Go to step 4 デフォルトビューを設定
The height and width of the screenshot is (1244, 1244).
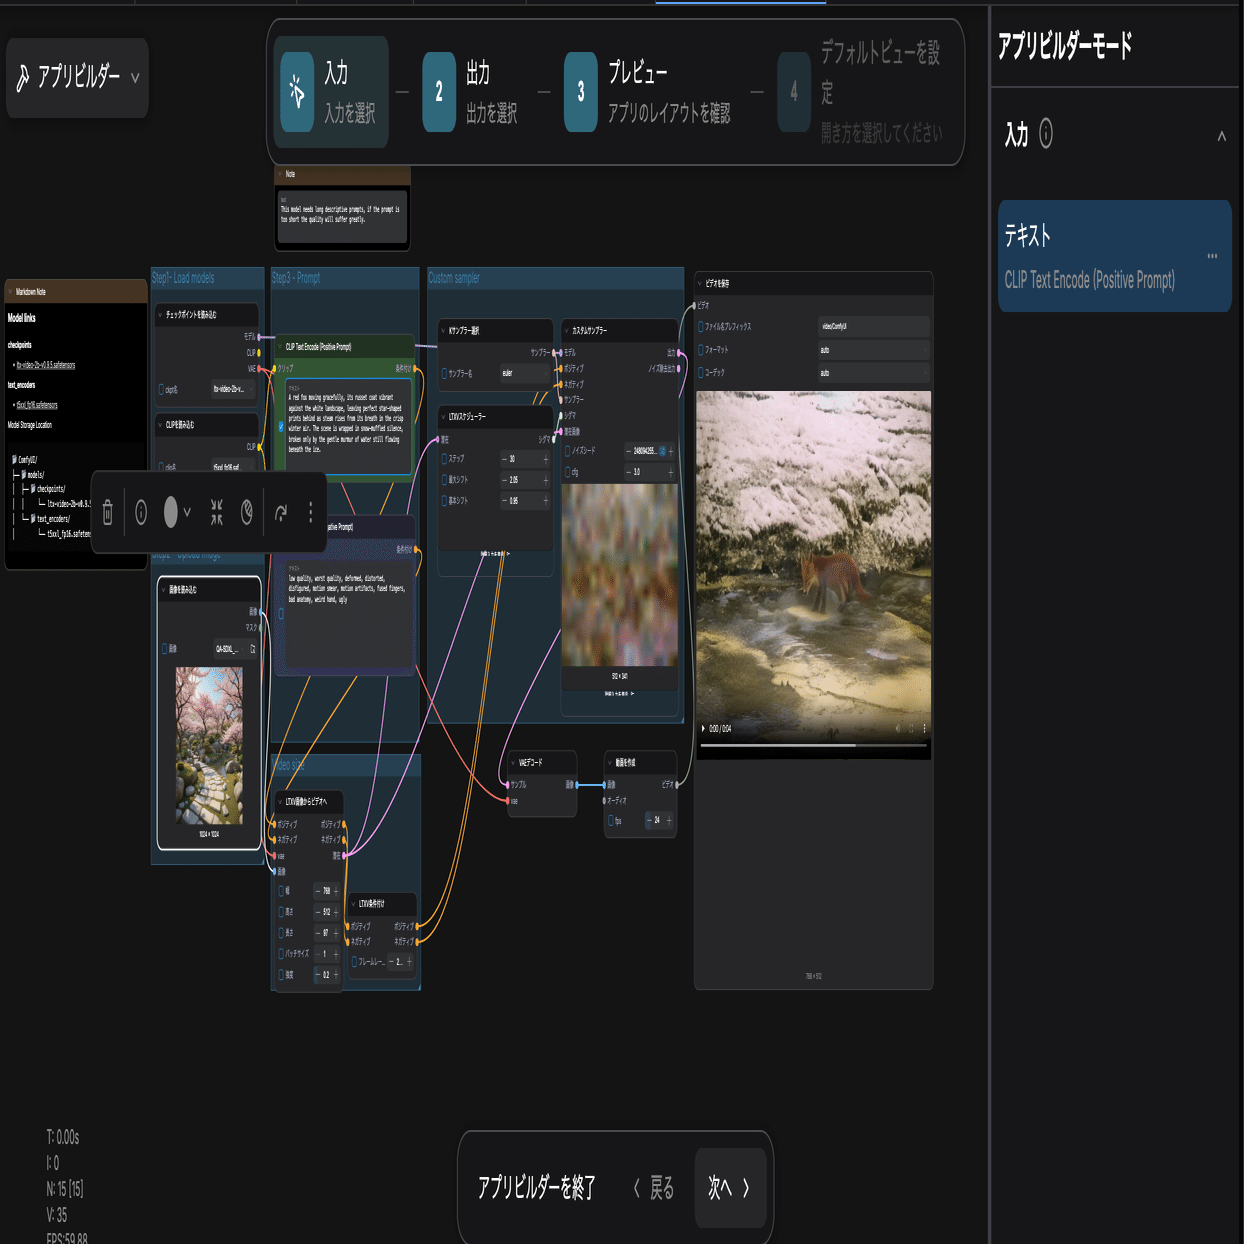point(862,92)
